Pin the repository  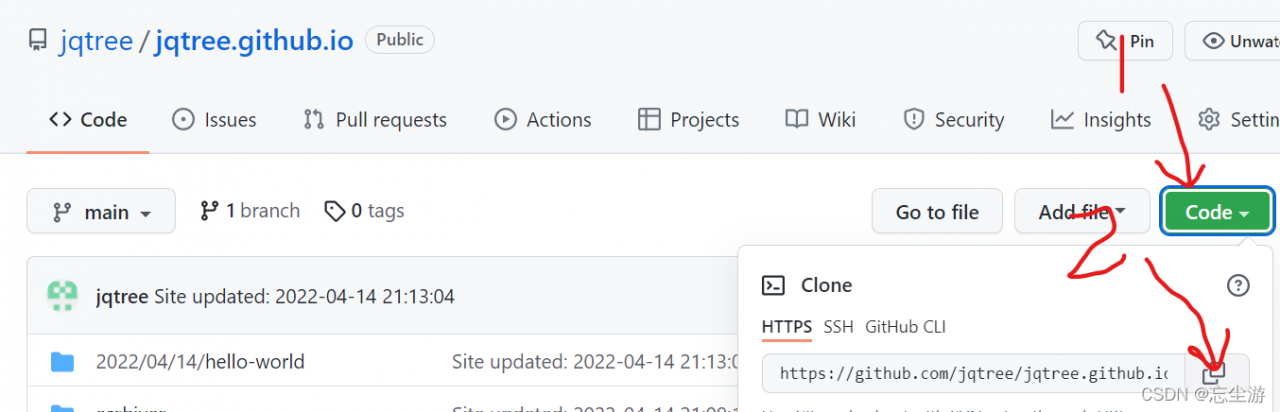pyautogui.click(x=1125, y=41)
